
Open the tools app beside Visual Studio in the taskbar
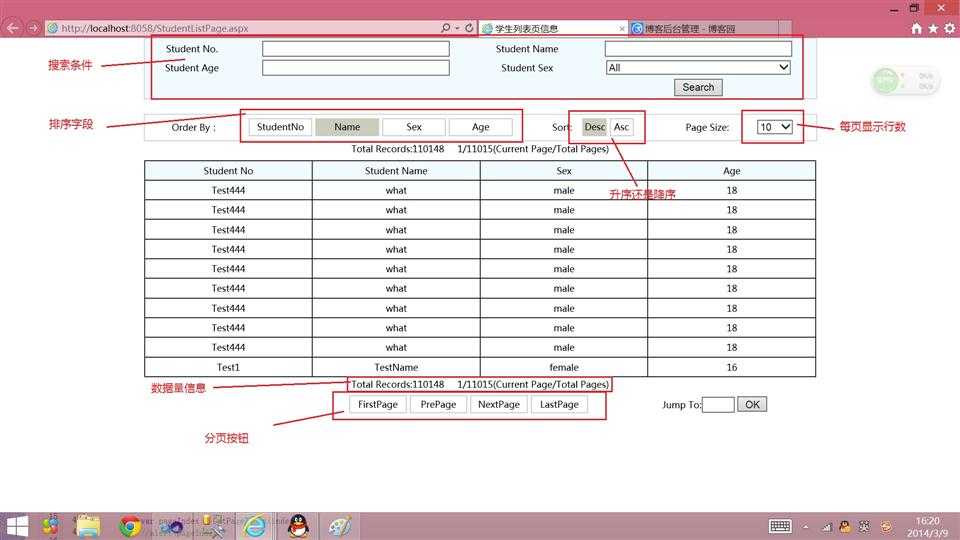213,526
